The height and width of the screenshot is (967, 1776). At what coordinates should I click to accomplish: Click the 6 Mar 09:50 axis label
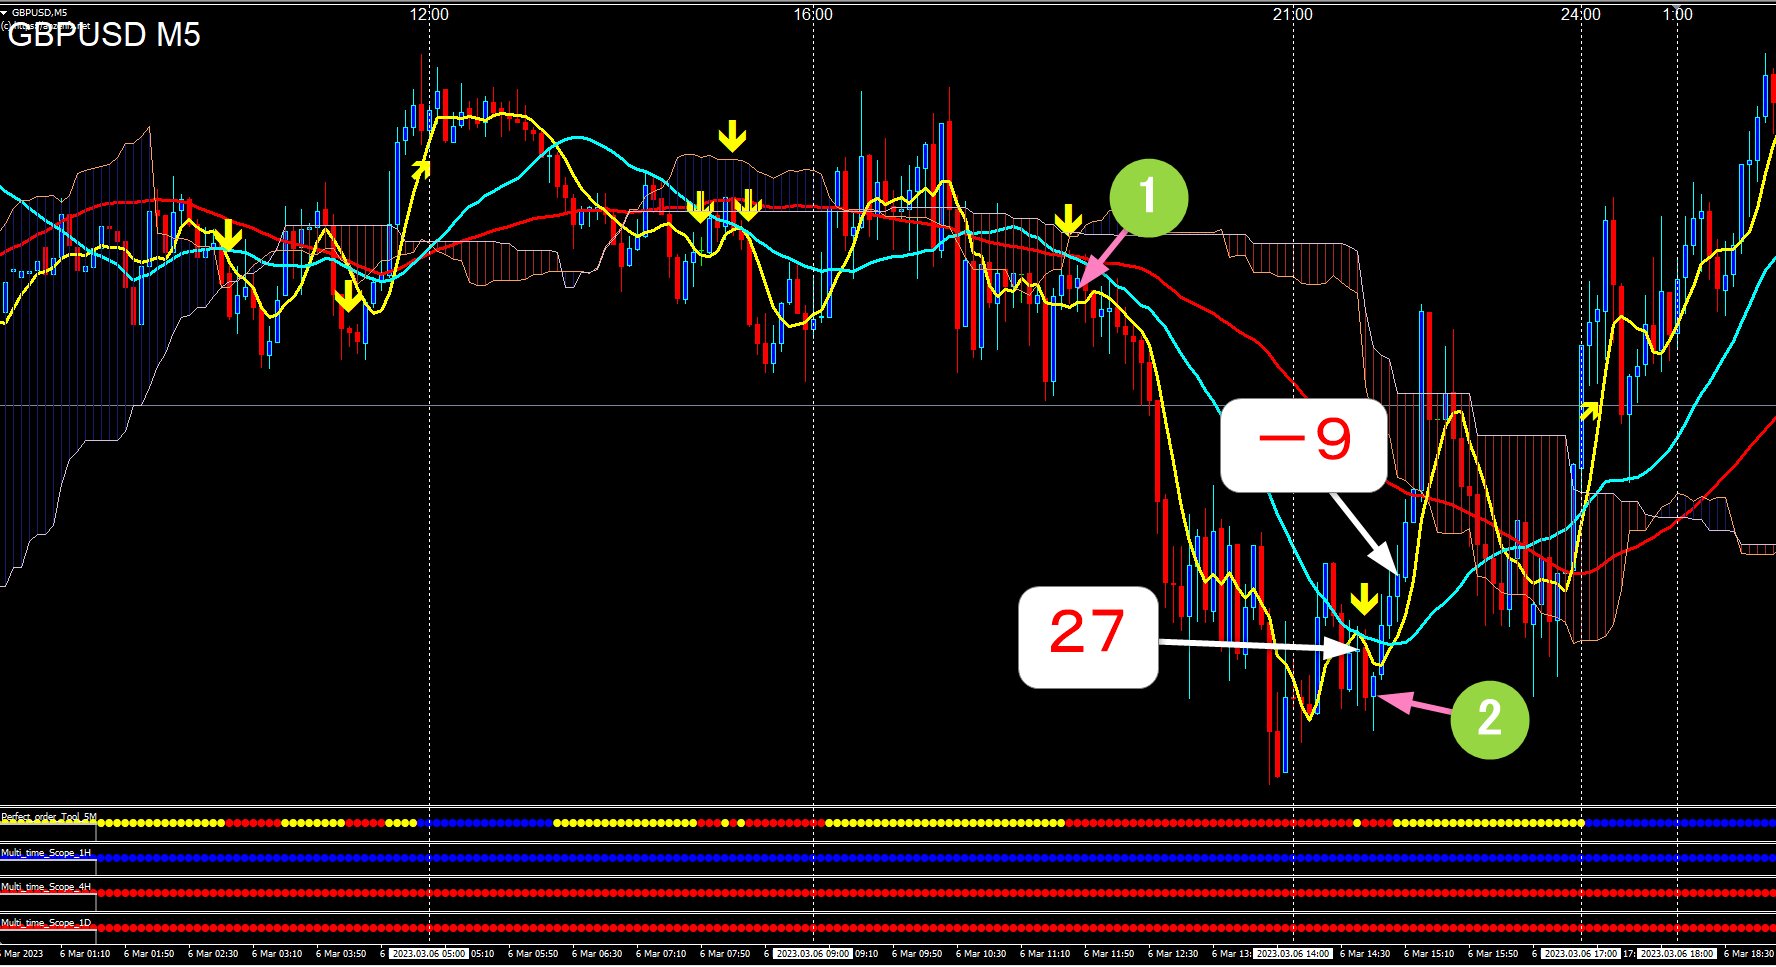(x=917, y=954)
